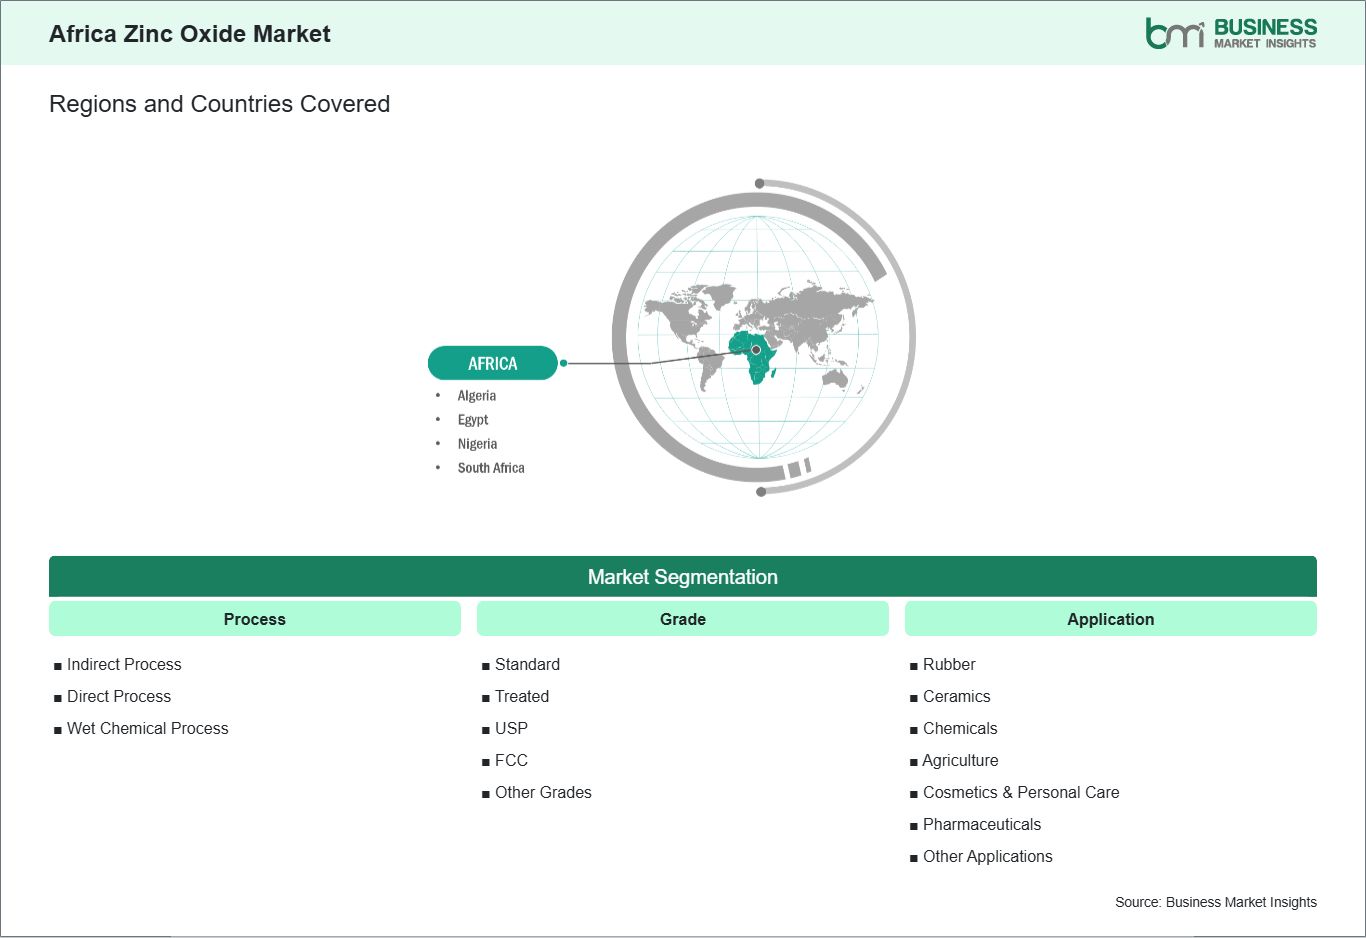Screen dimensions: 1366x938
Task: Click 'USP' under Grade
Action: coord(511,728)
